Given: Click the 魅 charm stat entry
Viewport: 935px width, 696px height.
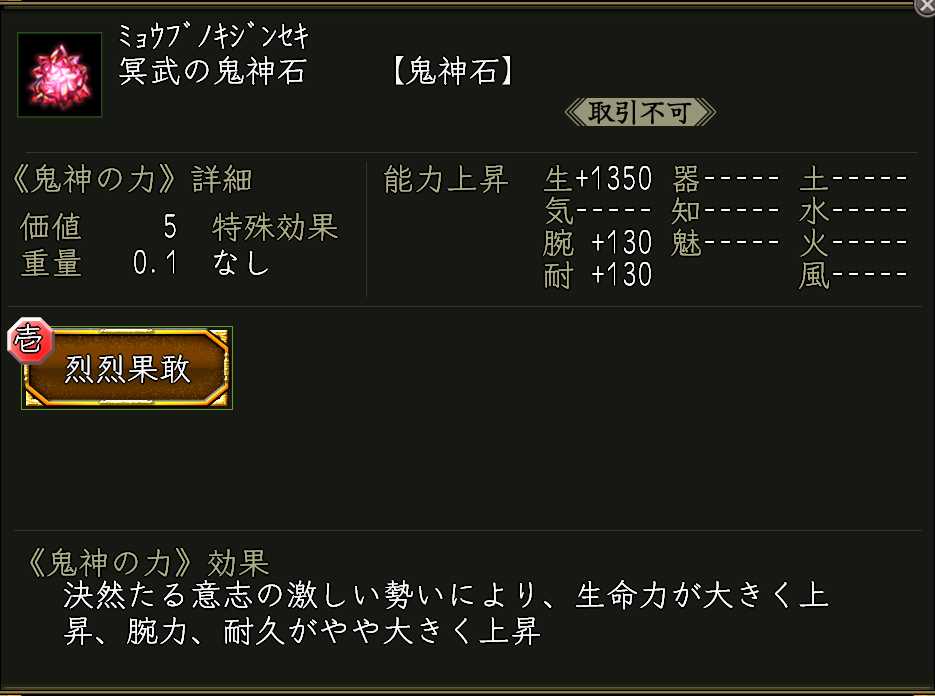Looking at the screenshot, I should click(x=726, y=243).
